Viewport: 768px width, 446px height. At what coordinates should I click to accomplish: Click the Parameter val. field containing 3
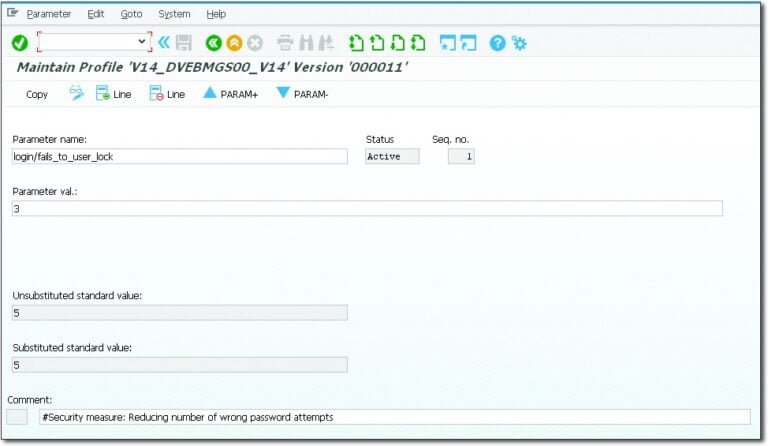tap(367, 209)
